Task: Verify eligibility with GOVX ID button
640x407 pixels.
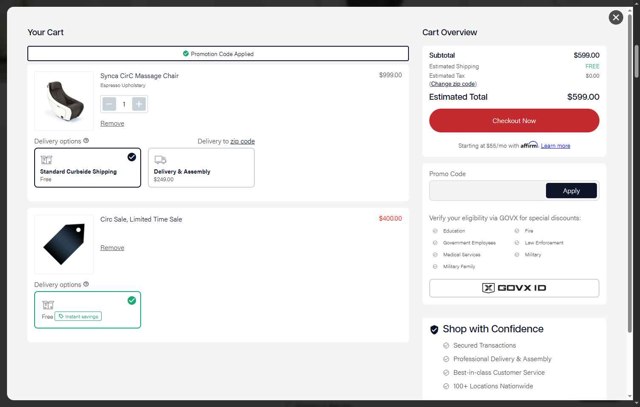Action: tap(514, 288)
